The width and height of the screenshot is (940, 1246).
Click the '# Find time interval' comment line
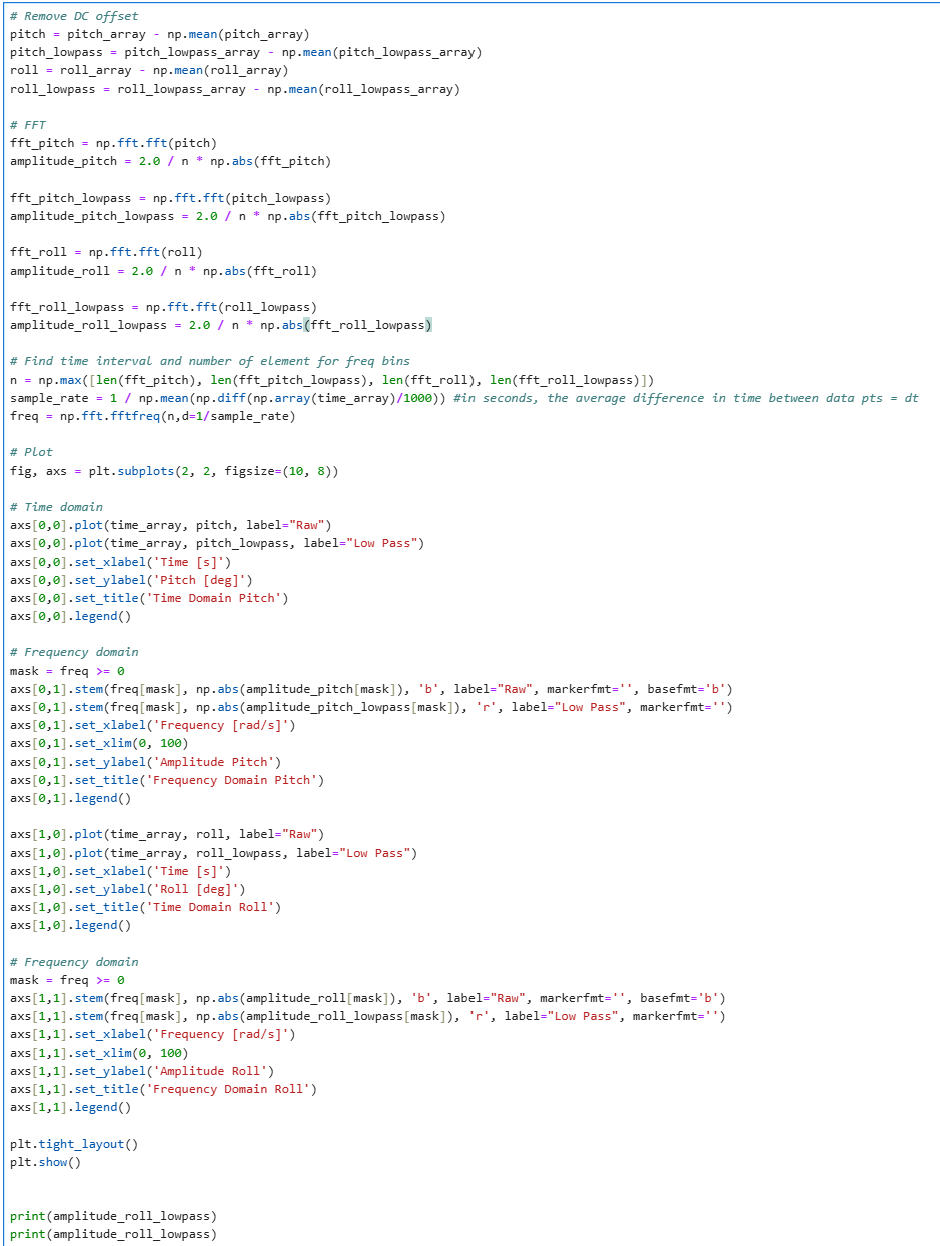210,361
